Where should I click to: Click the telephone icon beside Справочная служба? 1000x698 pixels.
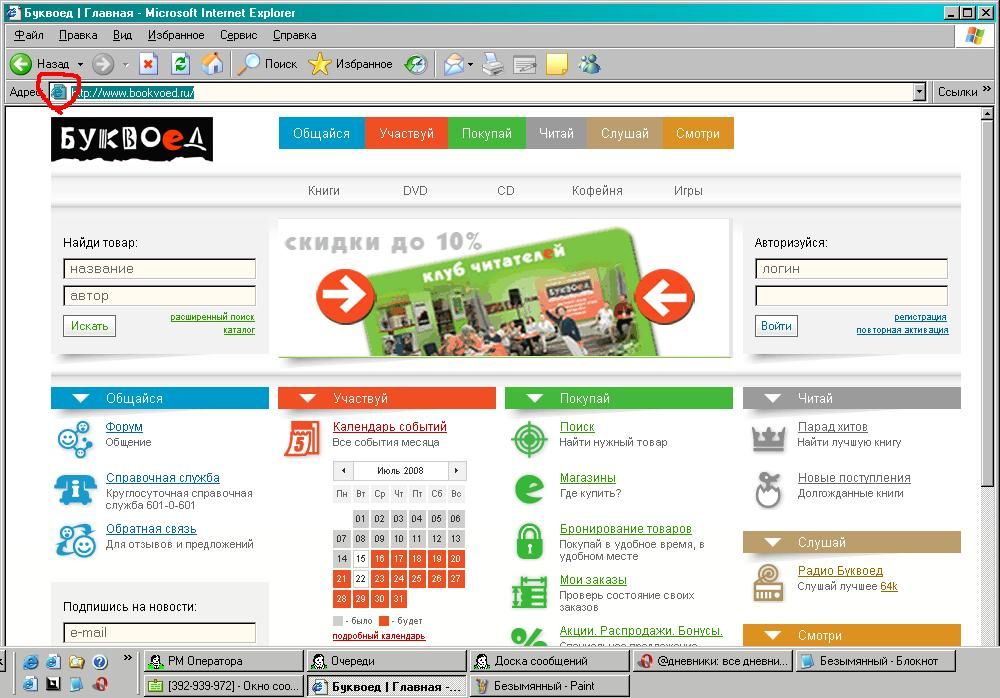coord(75,490)
